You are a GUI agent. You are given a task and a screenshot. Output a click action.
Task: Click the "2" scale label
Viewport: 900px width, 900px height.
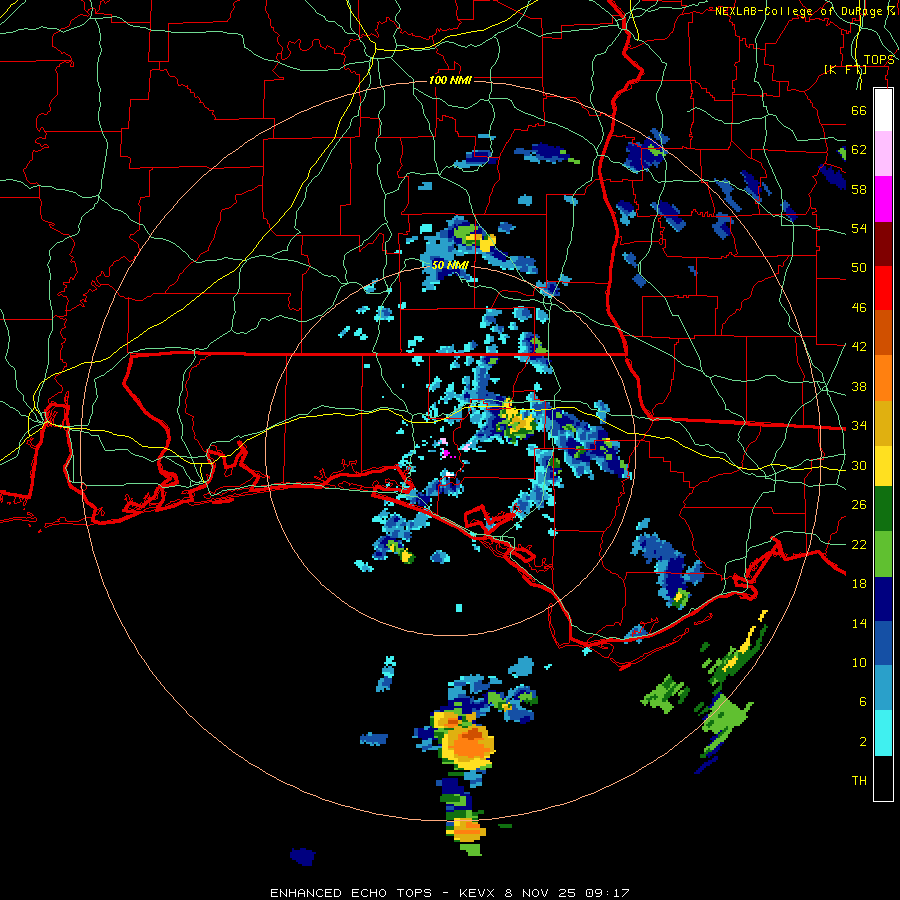(863, 741)
